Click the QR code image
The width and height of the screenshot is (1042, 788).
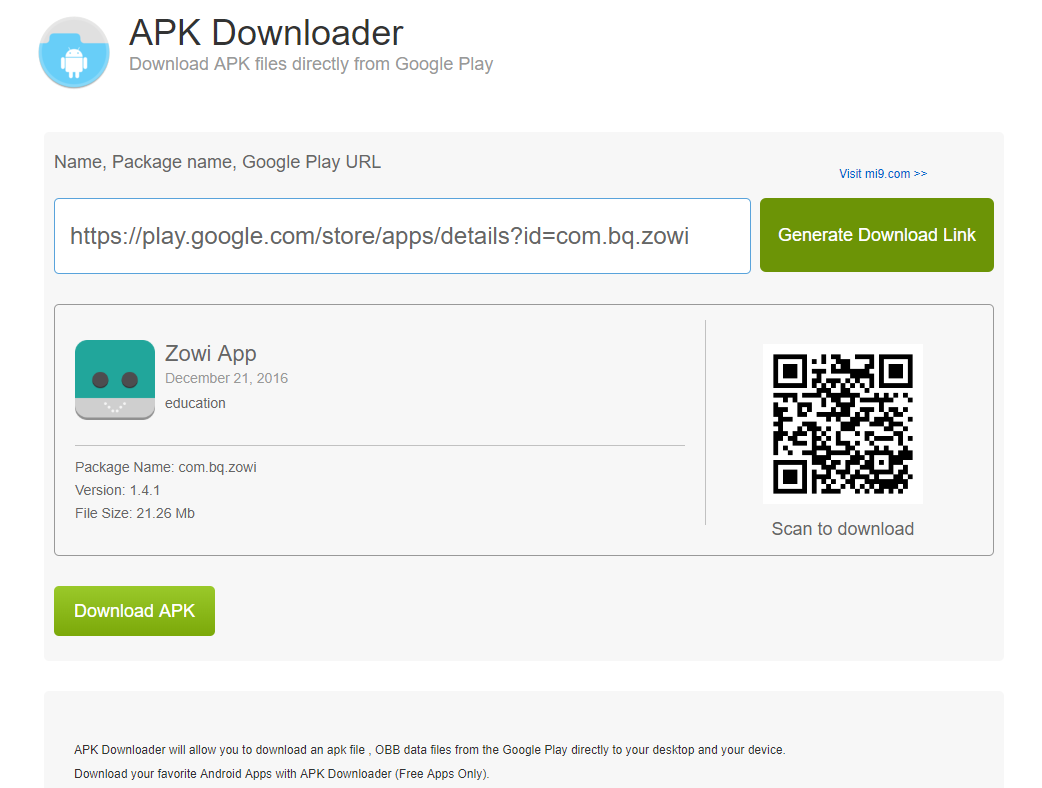(842, 423)
